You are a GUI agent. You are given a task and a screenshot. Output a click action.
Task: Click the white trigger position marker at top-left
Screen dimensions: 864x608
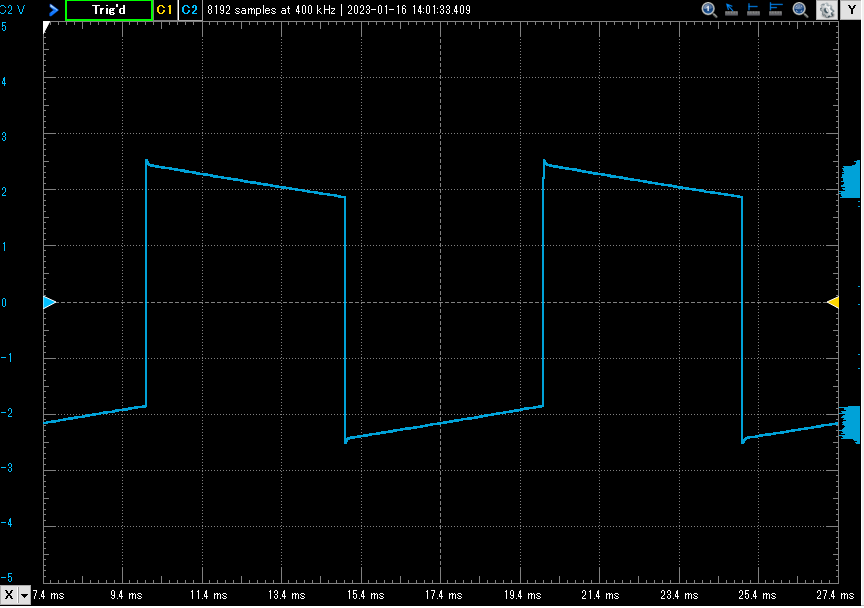tap(46, 27)
